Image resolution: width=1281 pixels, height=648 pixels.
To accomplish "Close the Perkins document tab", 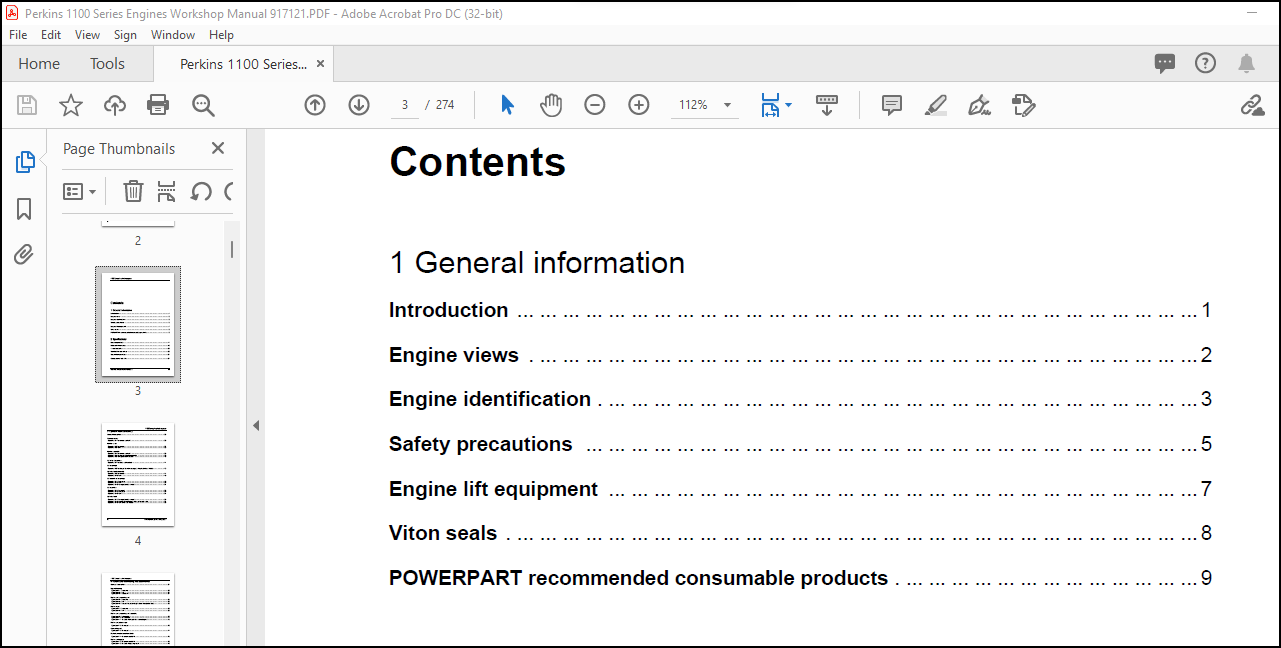I will 320,63.
